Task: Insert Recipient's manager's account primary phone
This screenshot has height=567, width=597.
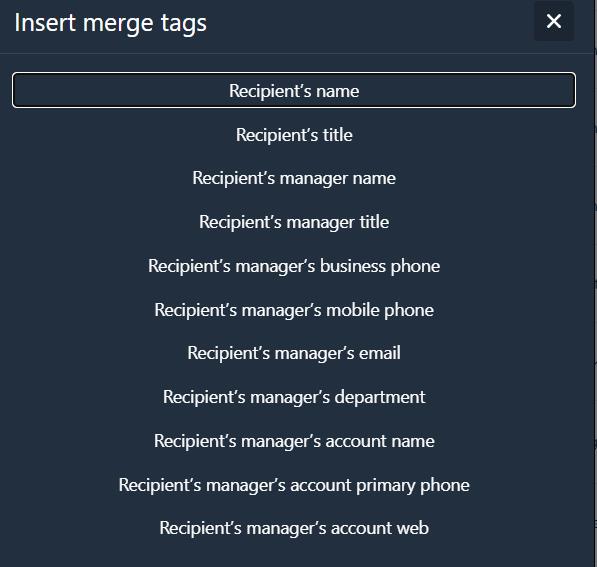Action: (294, 485)
